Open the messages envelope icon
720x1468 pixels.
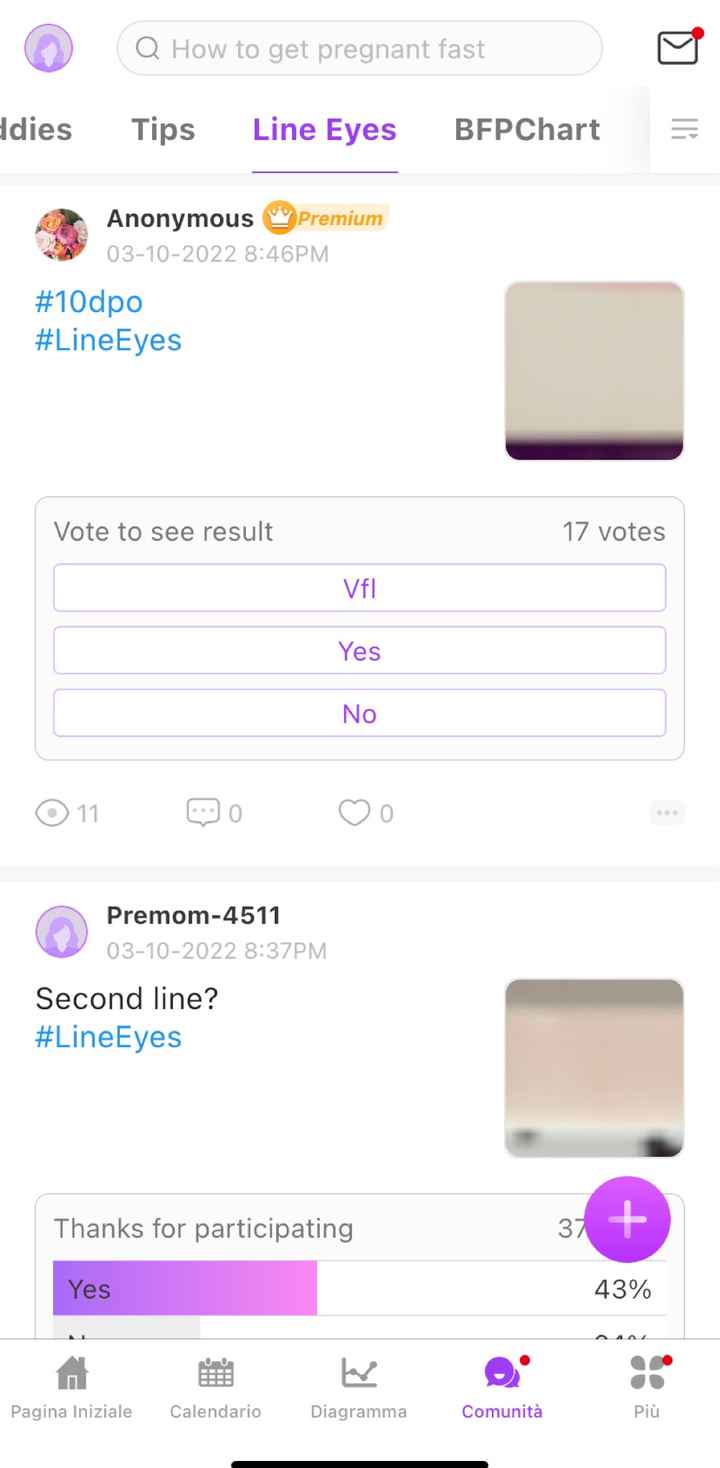point(677,48)
